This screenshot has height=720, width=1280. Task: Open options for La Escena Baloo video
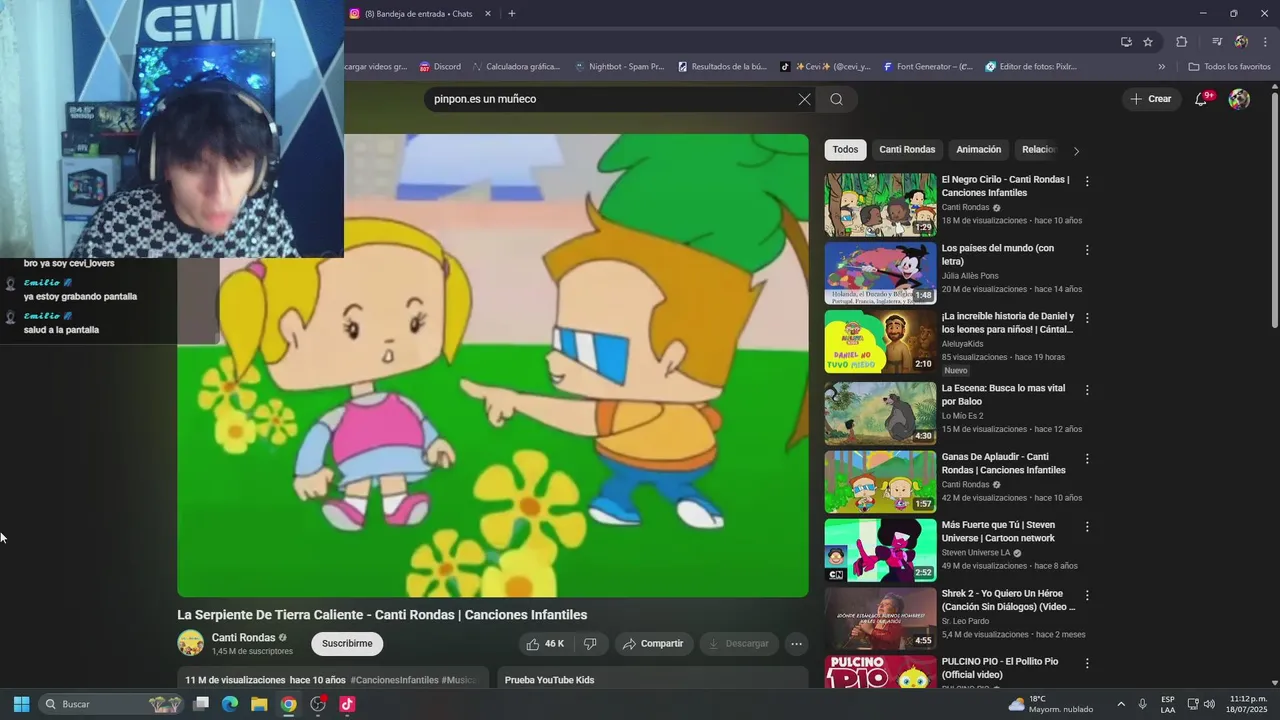[1087, 390]
